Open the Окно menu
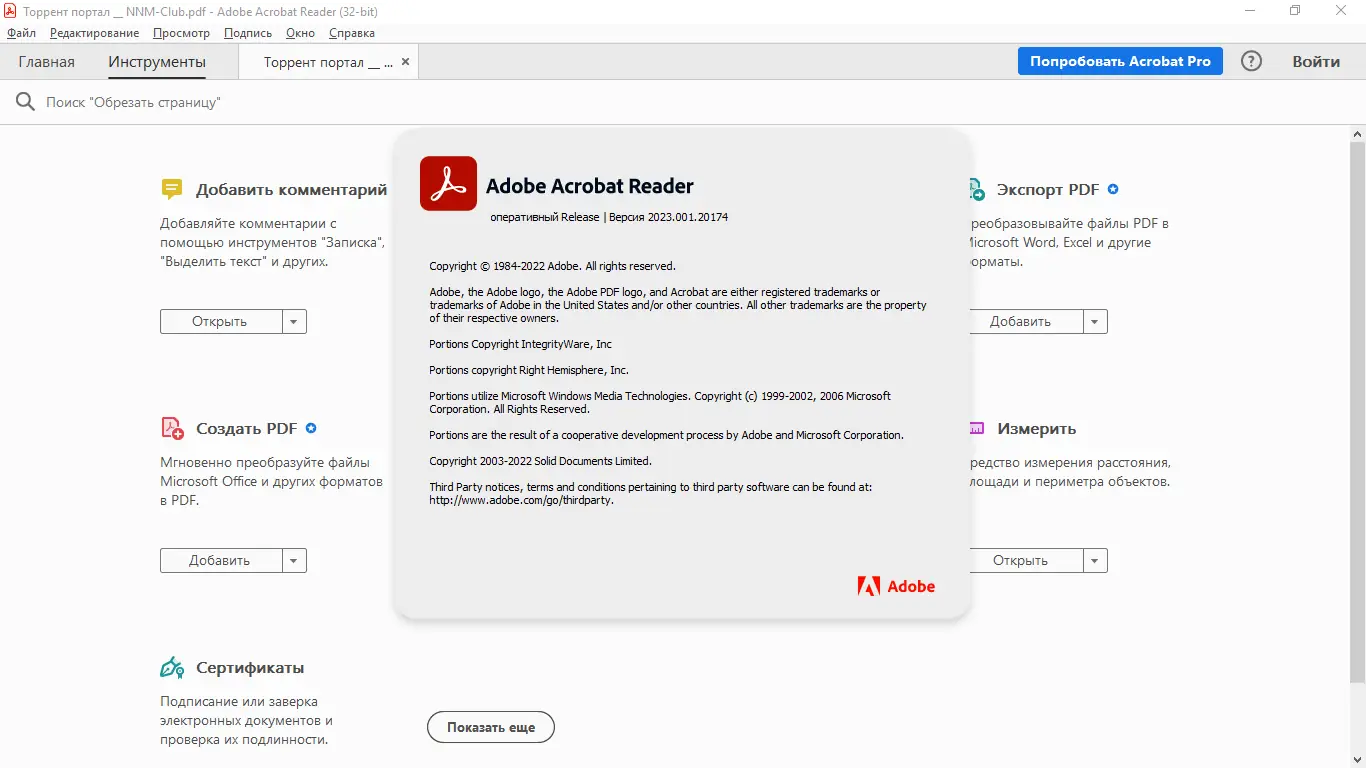The height and width of the screenshot is (768, 1366). point(300,33)
